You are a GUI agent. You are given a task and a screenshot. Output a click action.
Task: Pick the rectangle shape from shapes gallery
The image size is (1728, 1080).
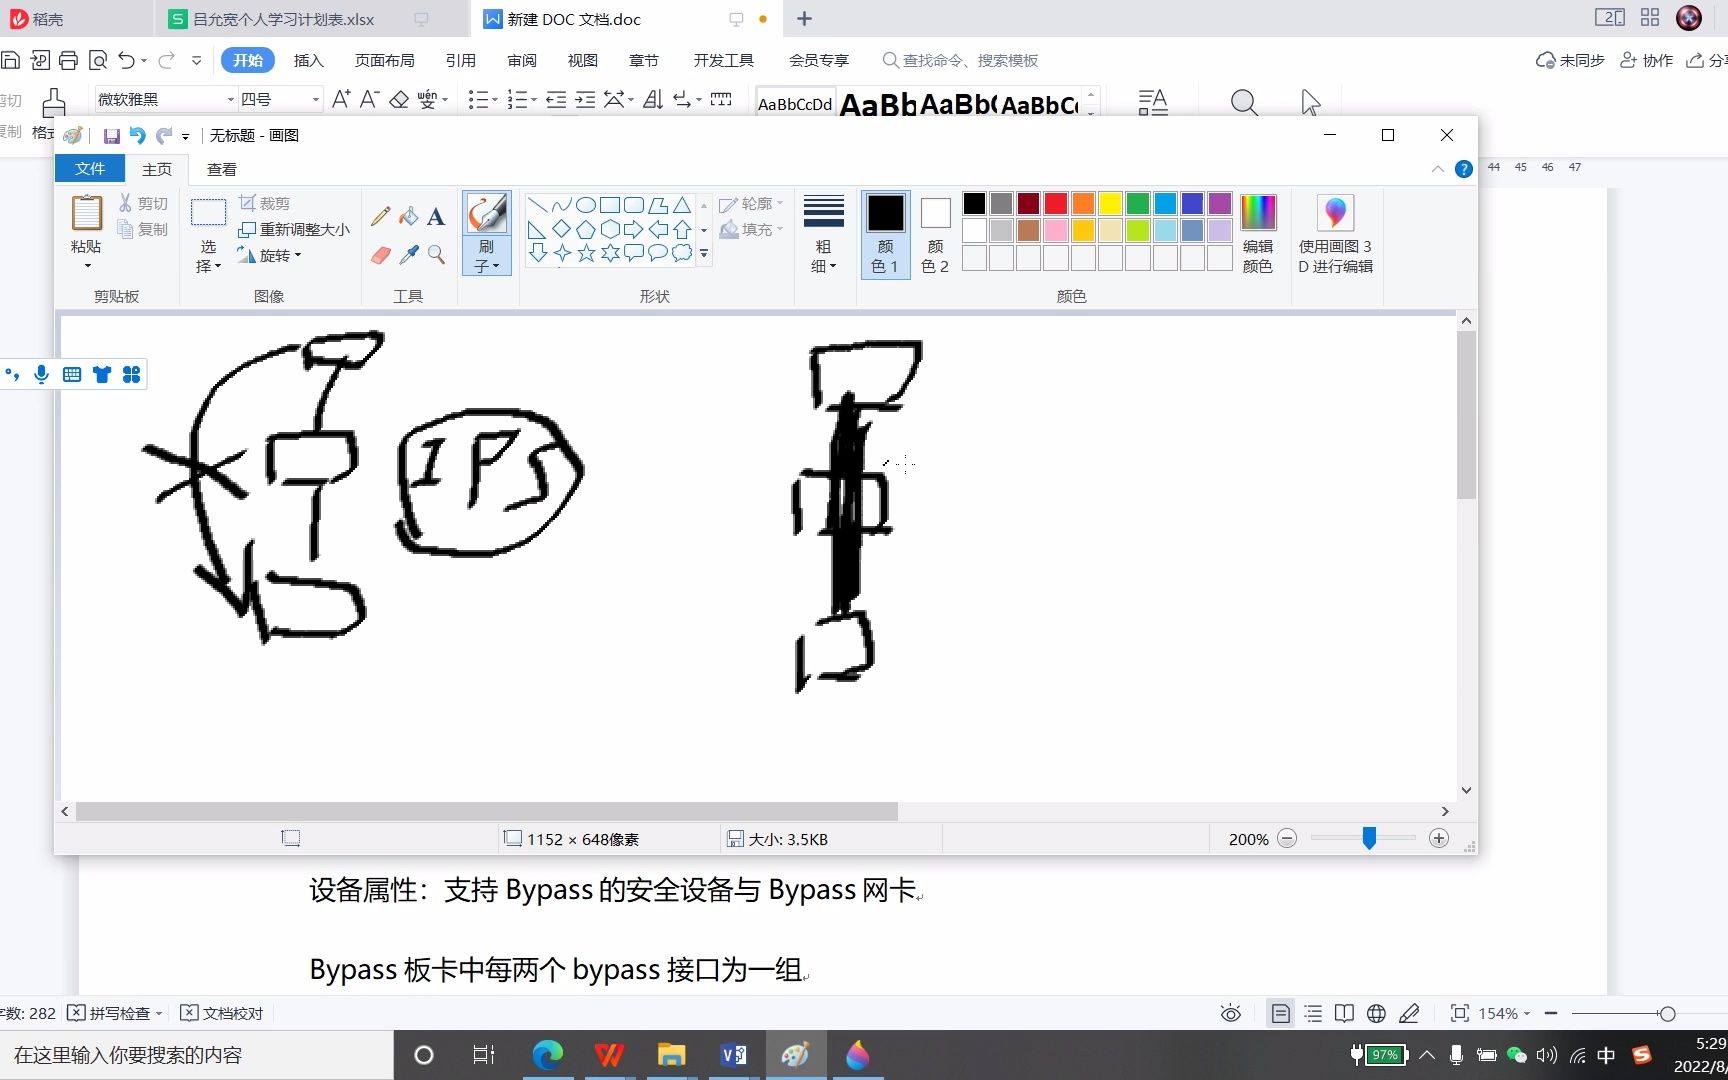coord(610,205)
